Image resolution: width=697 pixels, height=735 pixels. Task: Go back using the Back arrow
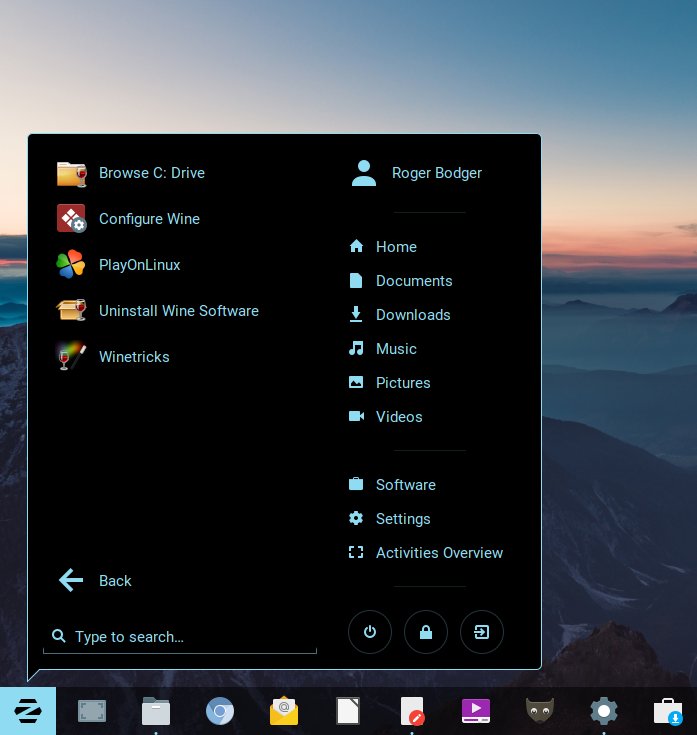pyautogui.click(x=72, y=581)
